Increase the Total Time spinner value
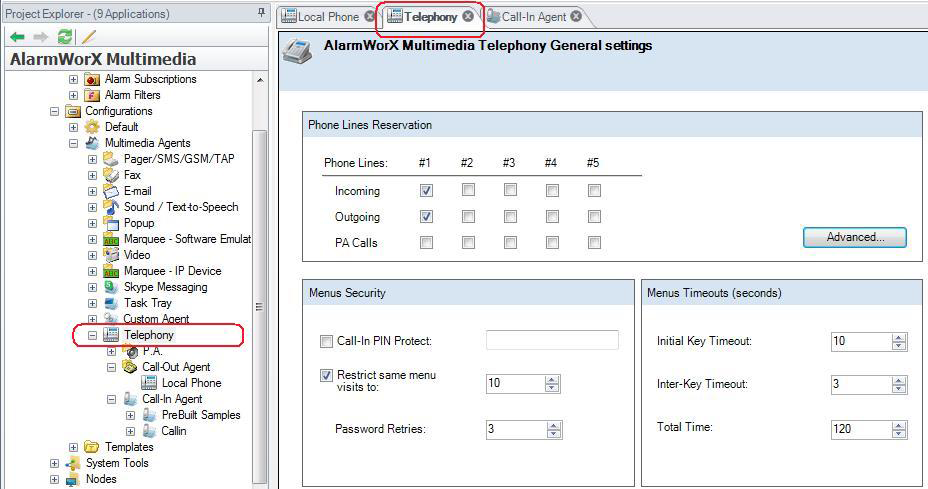This screenshot has width=928, height=489. point(899,424)
